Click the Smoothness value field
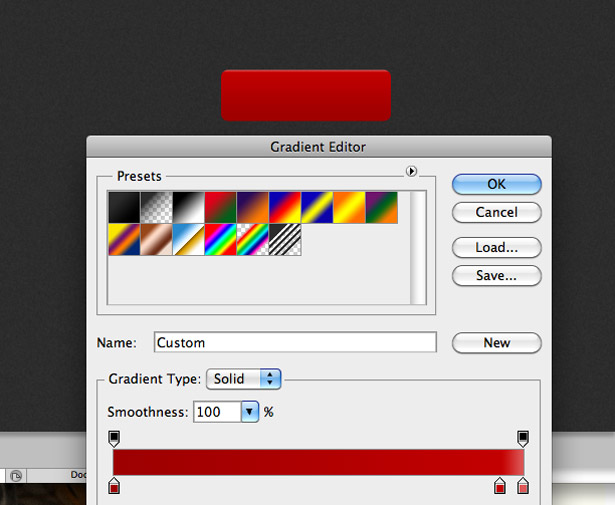This screenshot has width=615, height=505. coord(217,412)
